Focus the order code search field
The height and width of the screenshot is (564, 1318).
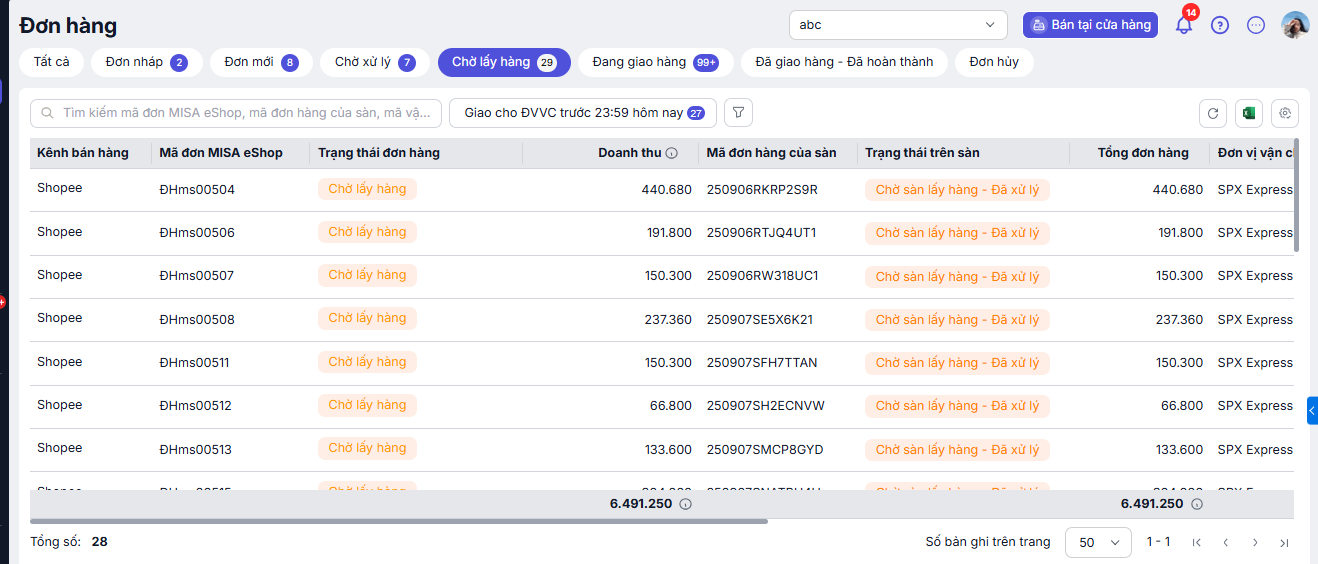click(x=236, y=113)
